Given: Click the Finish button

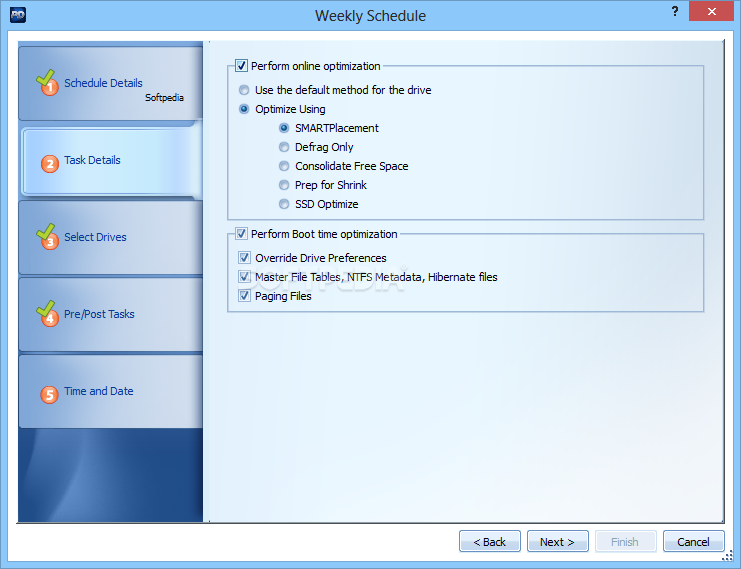Looking at the screenshot, I should click(626, 542).
